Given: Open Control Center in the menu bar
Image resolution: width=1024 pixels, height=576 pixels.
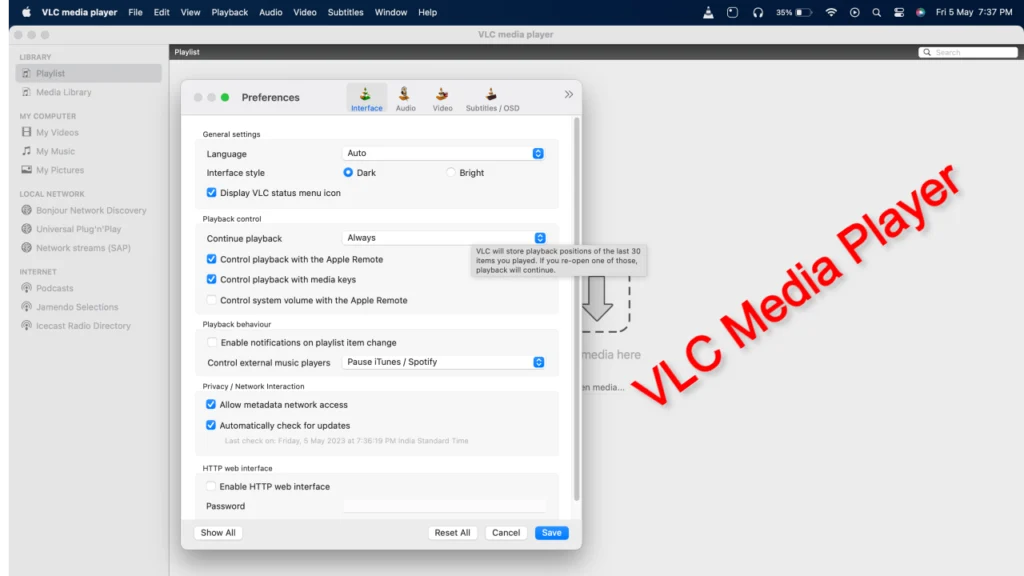Looking at the screenshot, I should (x=899, y=12).
